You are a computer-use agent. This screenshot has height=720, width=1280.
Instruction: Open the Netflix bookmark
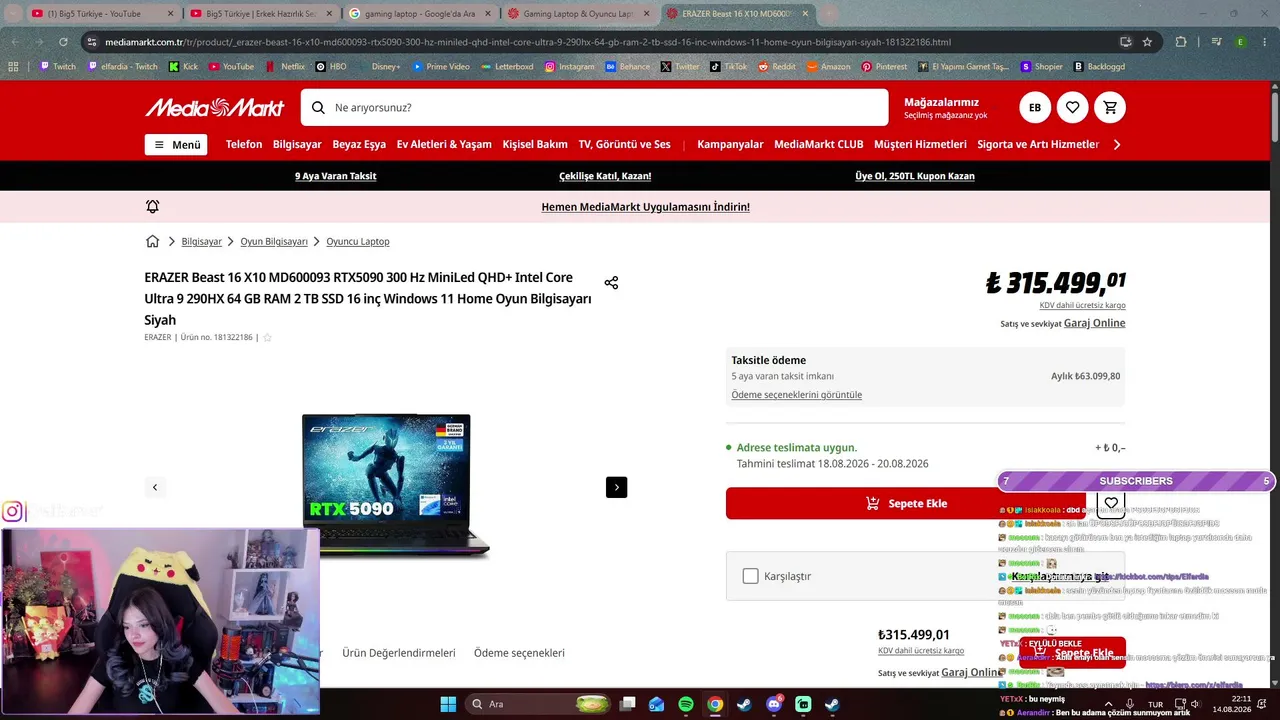[x=285, y=66]
